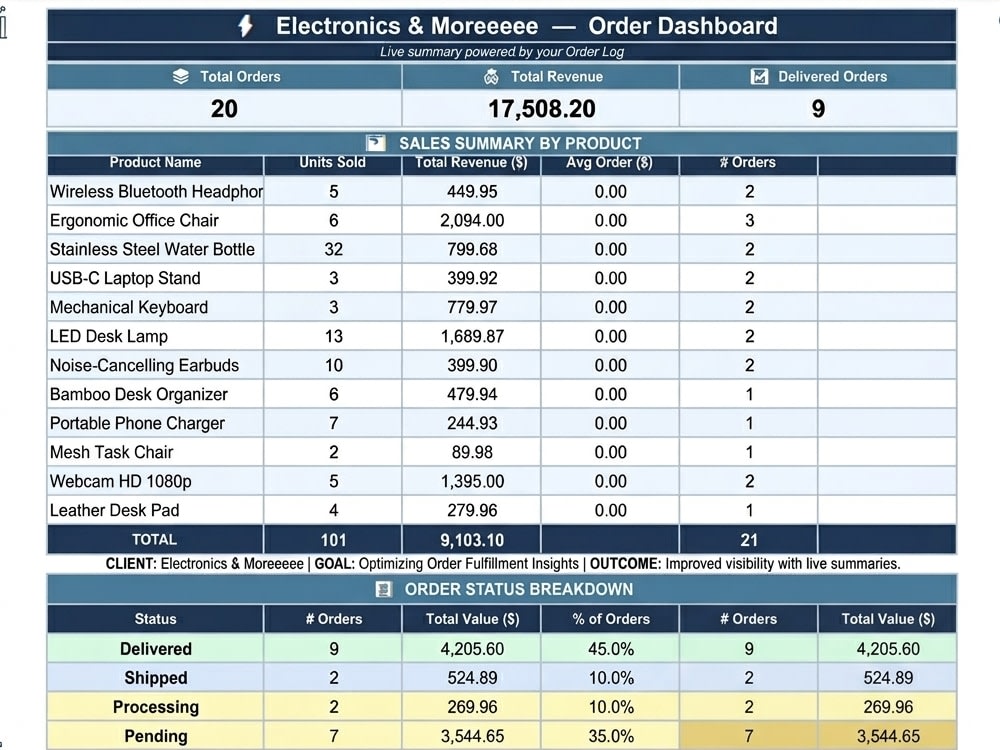Select the Ergonomic Office Chair cell

[155, 221]
